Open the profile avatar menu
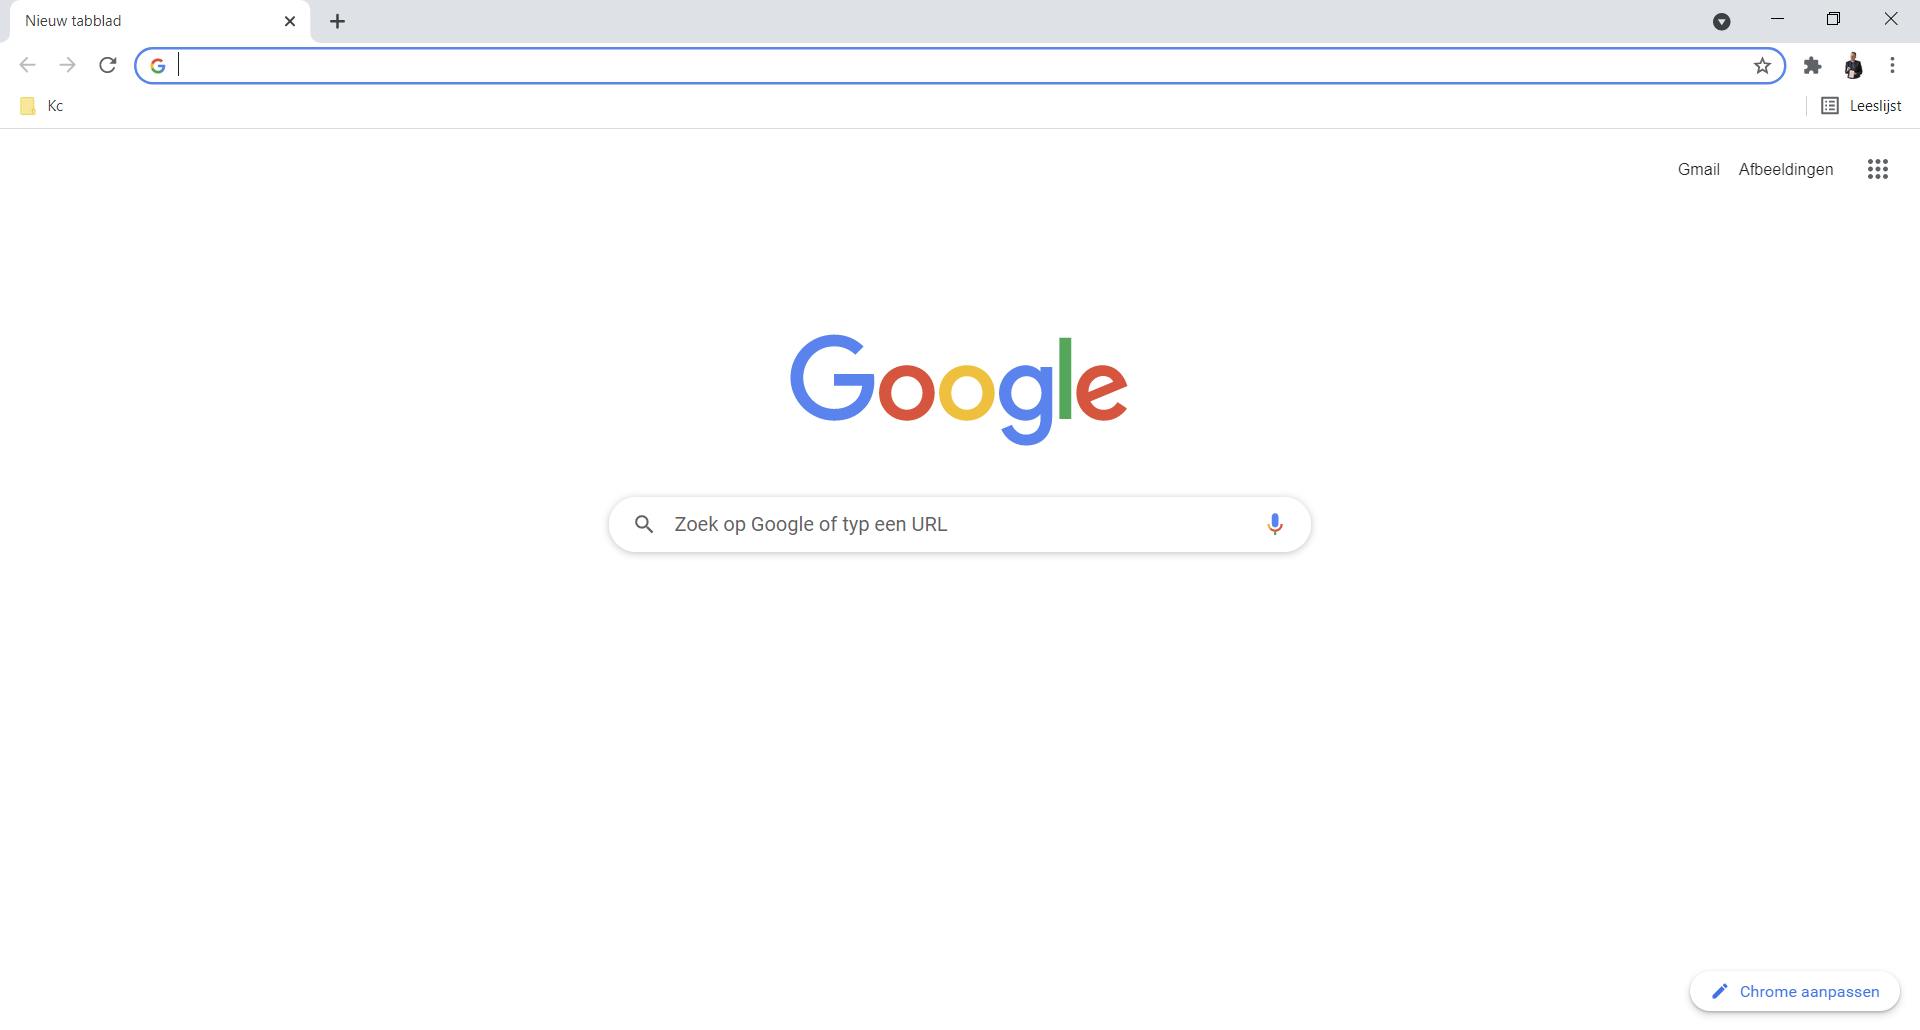1920x1030 pixels. click(x=1853, y=66)
